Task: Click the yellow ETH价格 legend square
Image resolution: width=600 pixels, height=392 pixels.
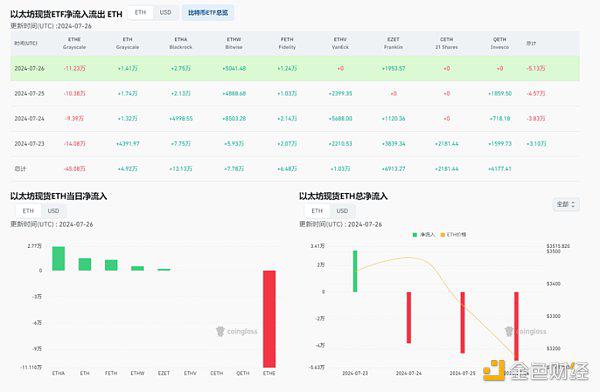Action: point(443,235)
